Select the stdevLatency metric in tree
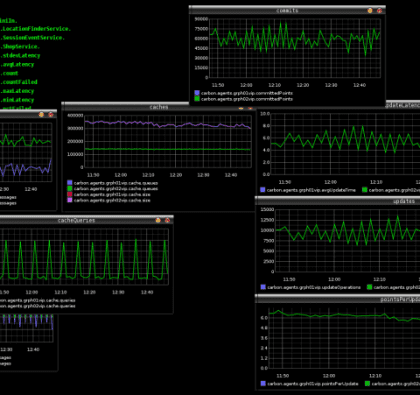Screen dimensions: 420x395 click(x=21, y=55)
